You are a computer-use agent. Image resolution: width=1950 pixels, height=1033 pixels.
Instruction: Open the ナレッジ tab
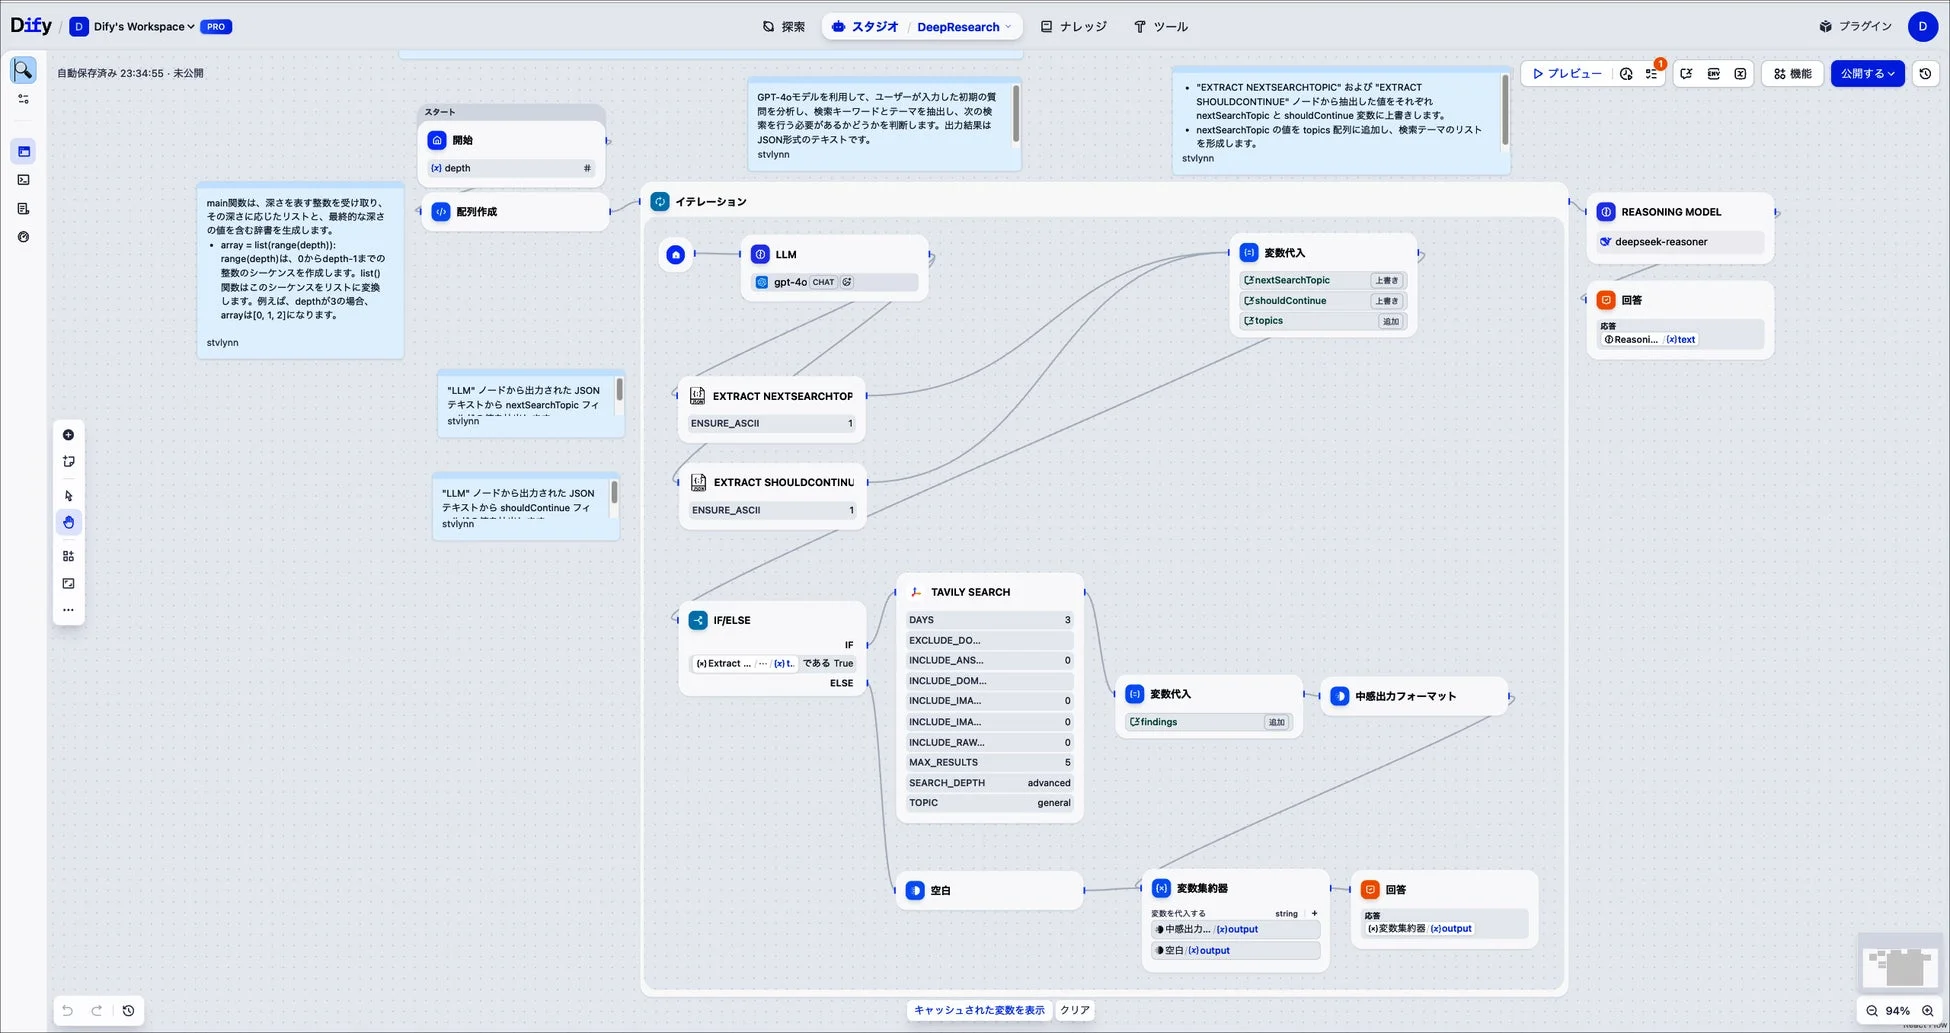(1073, 27)
